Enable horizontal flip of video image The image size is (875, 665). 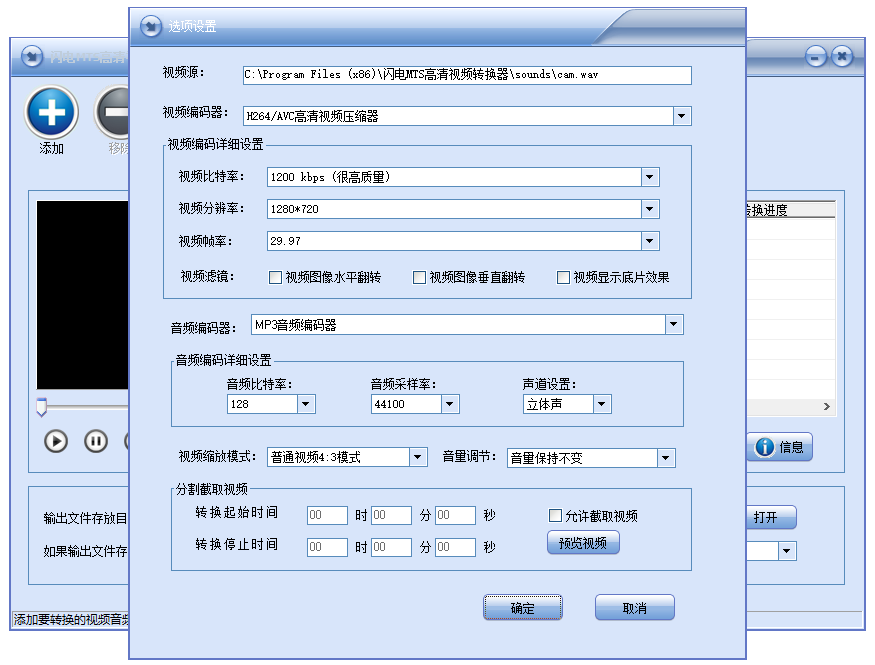point(275,277)
